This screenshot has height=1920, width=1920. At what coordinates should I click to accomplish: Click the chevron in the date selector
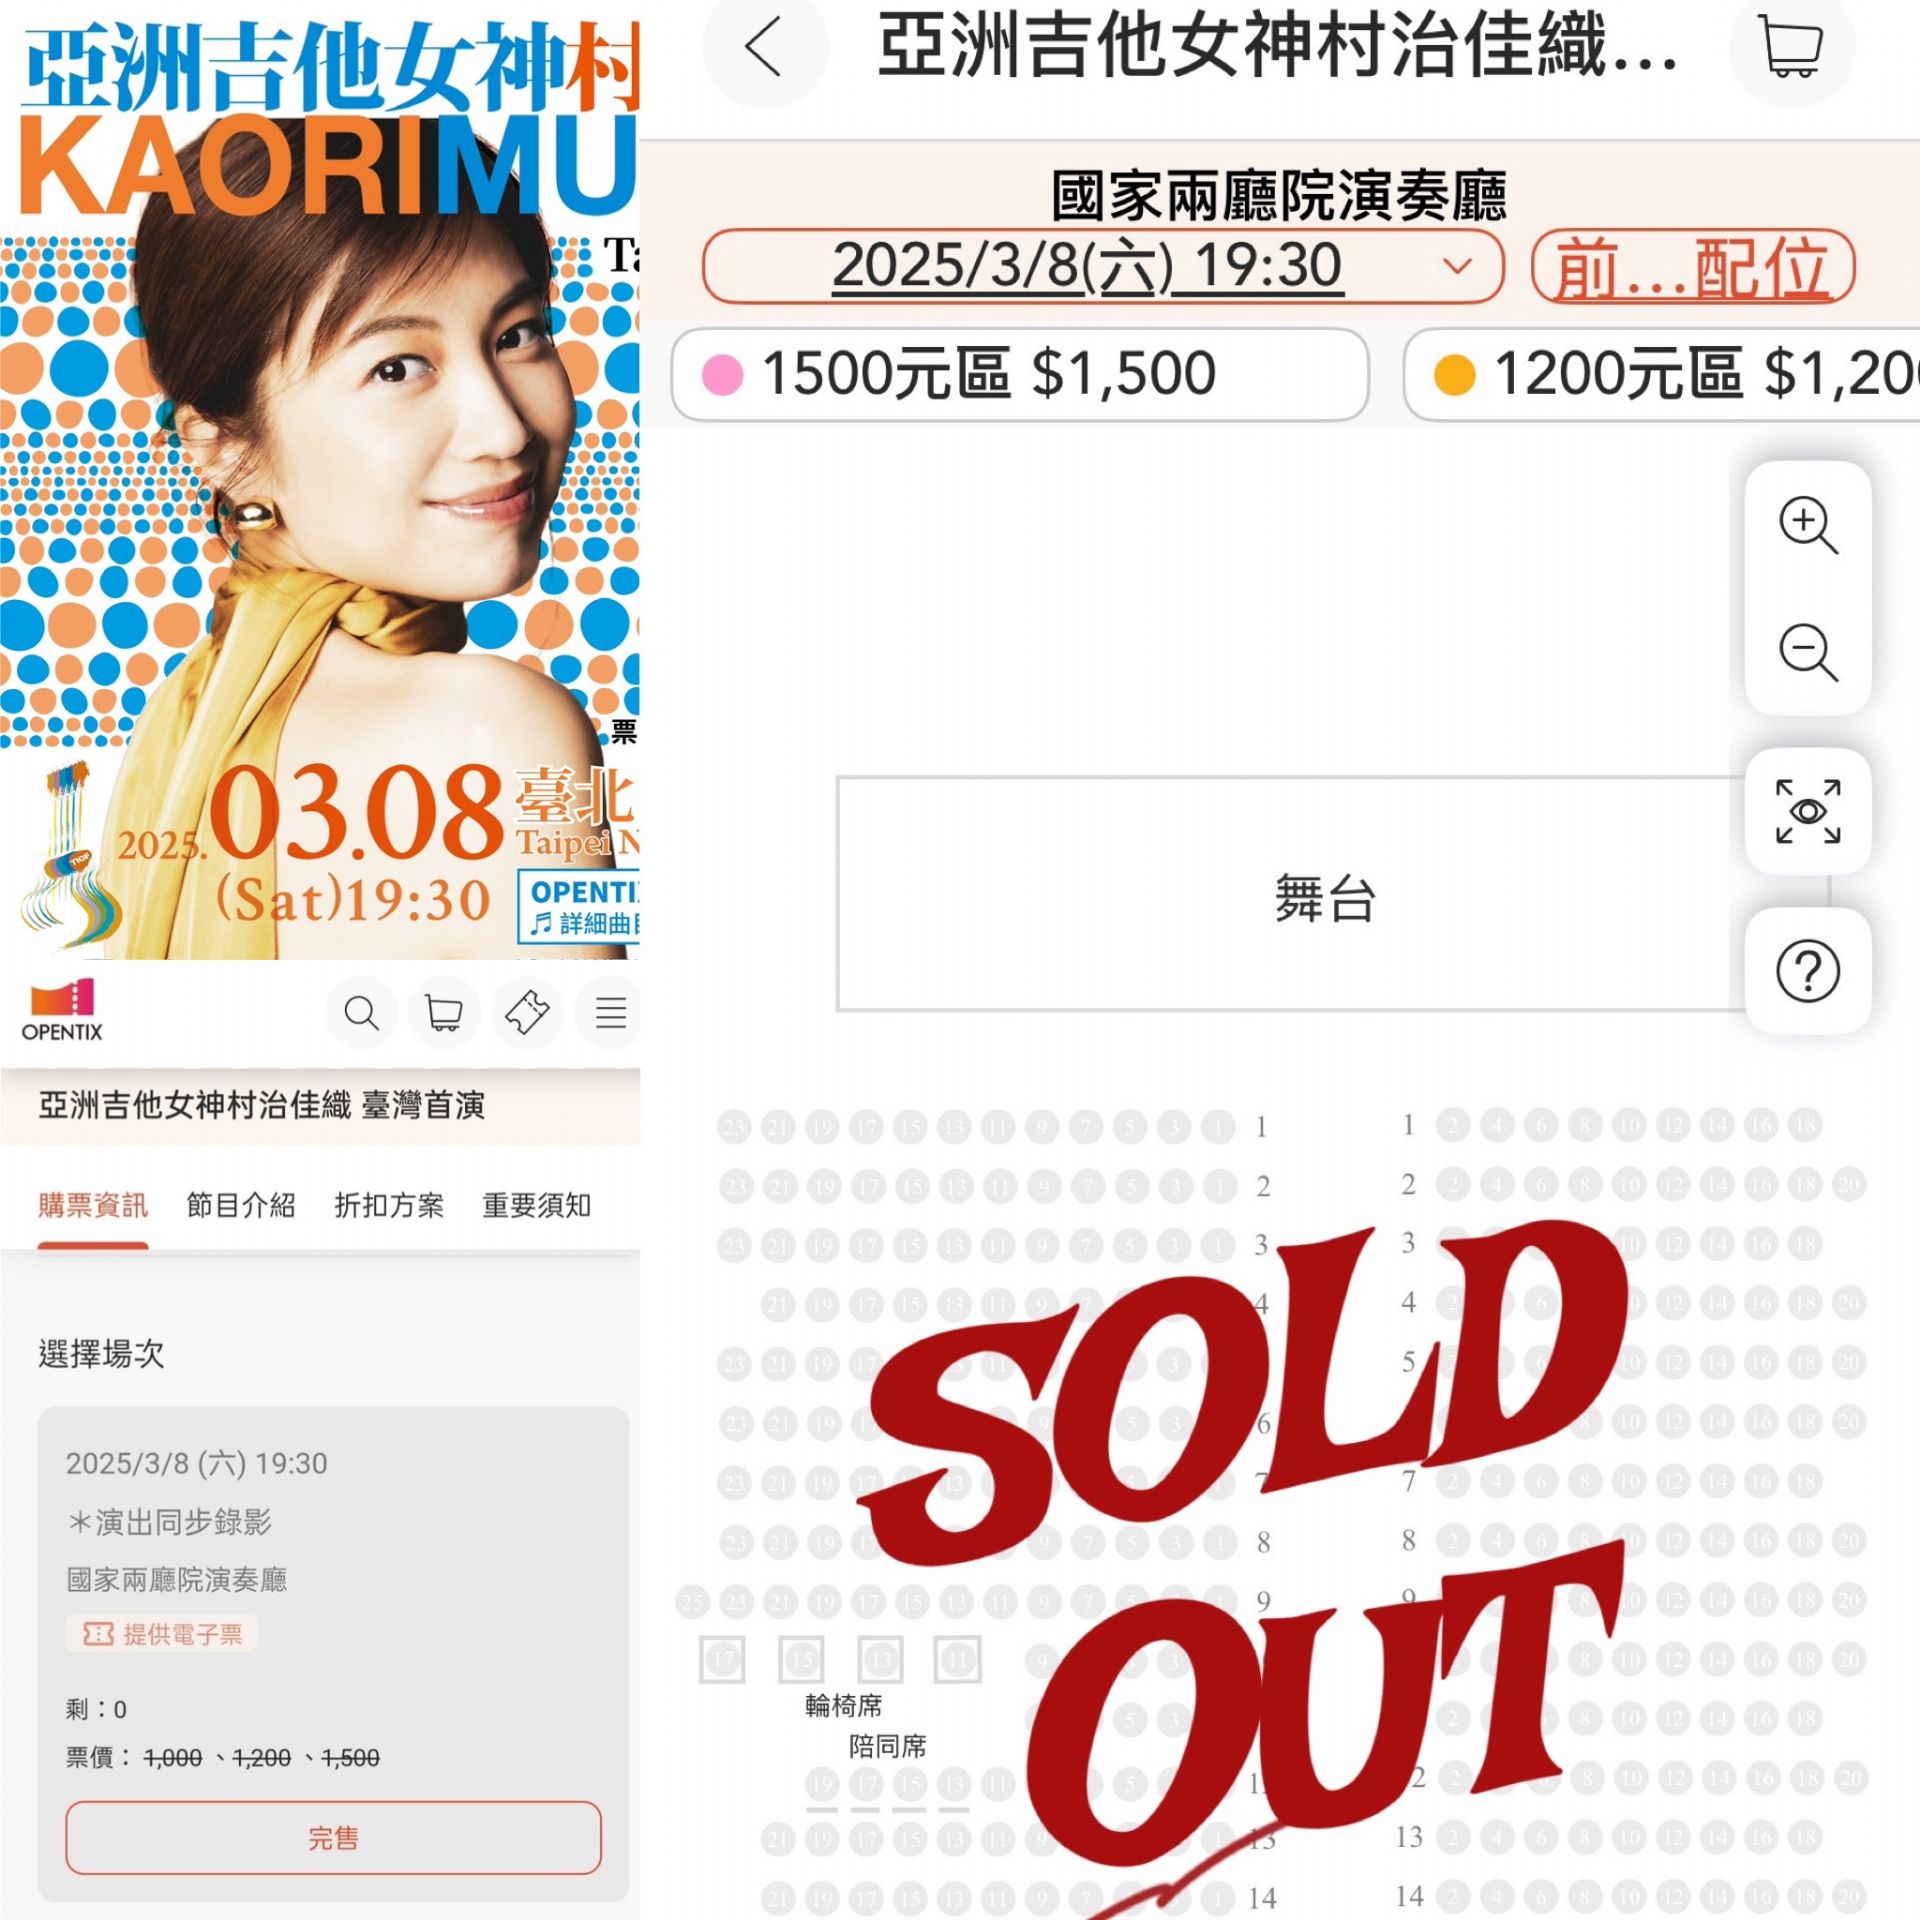tap(1458, 266)
